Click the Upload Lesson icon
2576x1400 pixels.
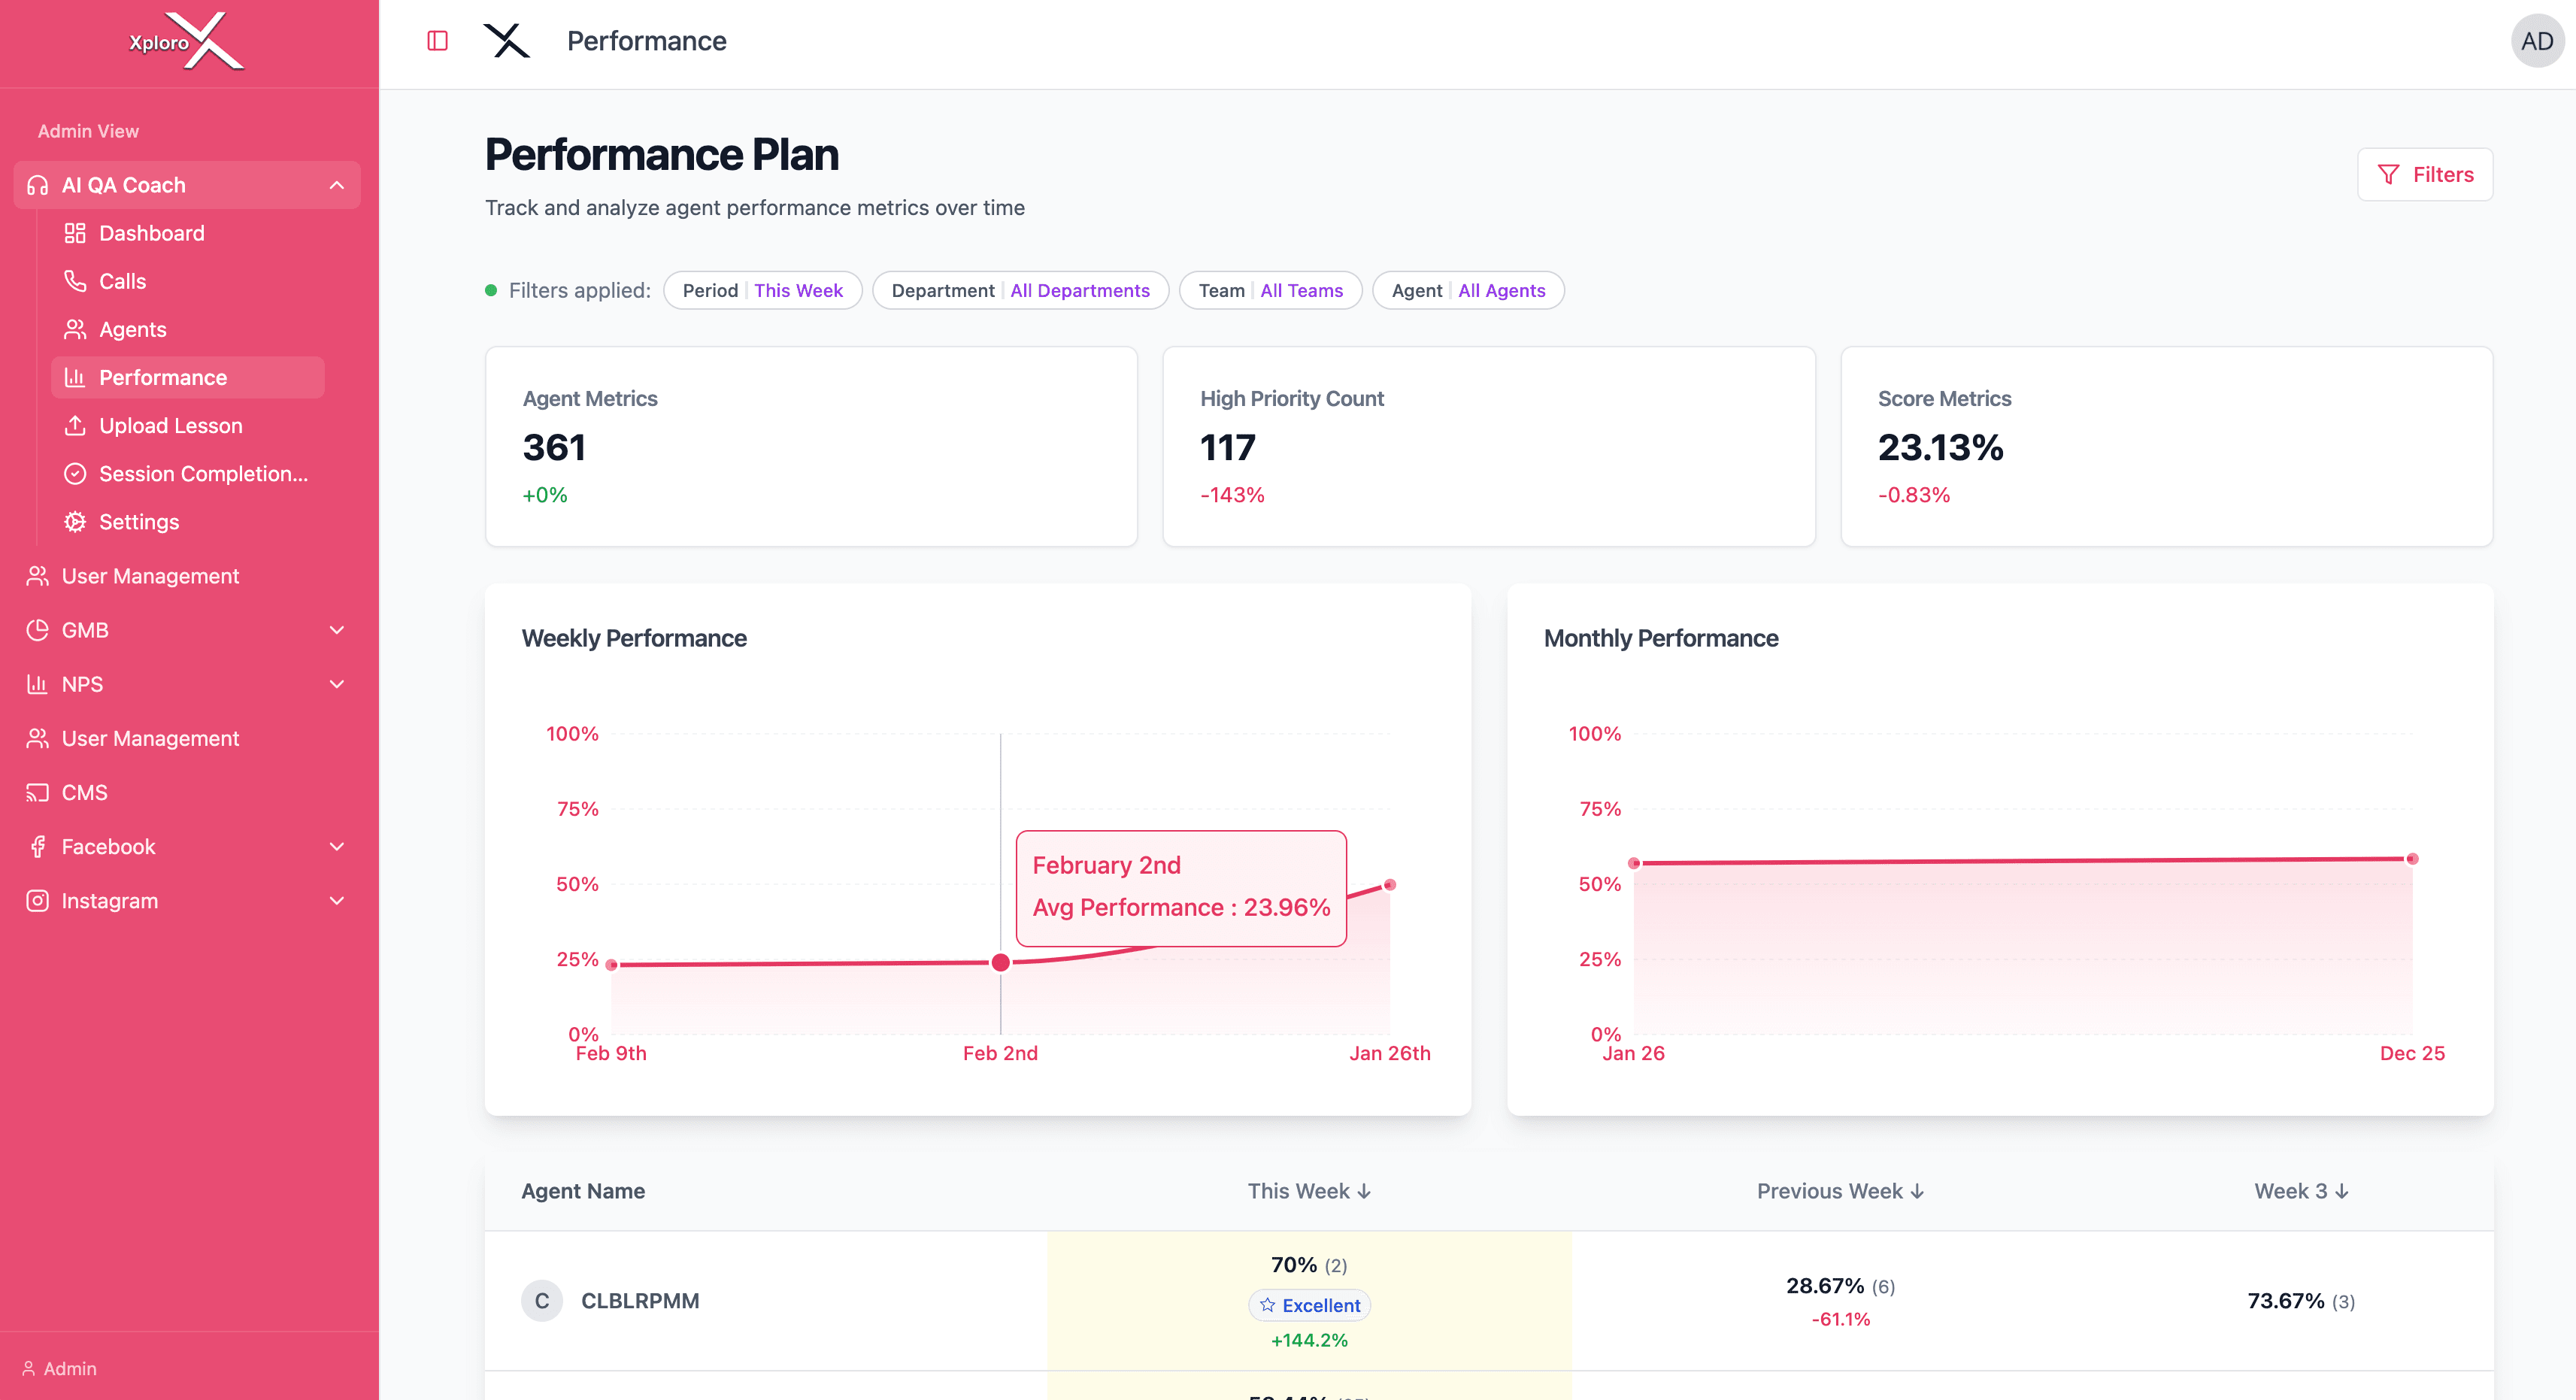tap(75, 425)
